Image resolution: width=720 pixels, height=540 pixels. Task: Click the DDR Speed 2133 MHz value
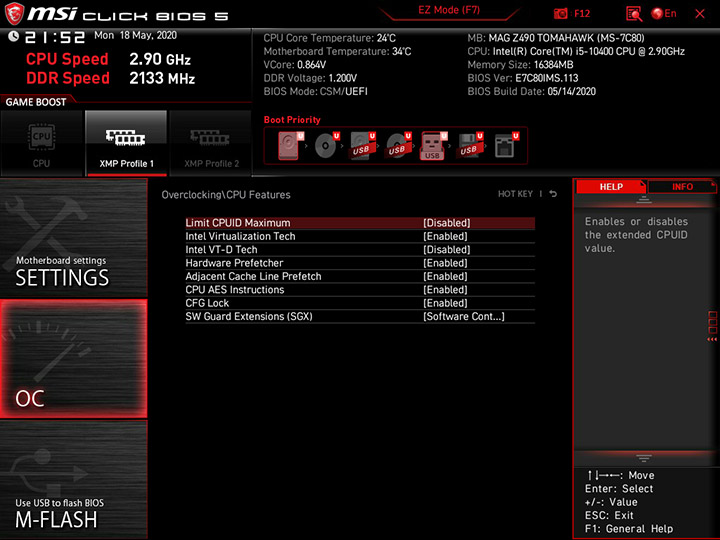coord(162,78)
